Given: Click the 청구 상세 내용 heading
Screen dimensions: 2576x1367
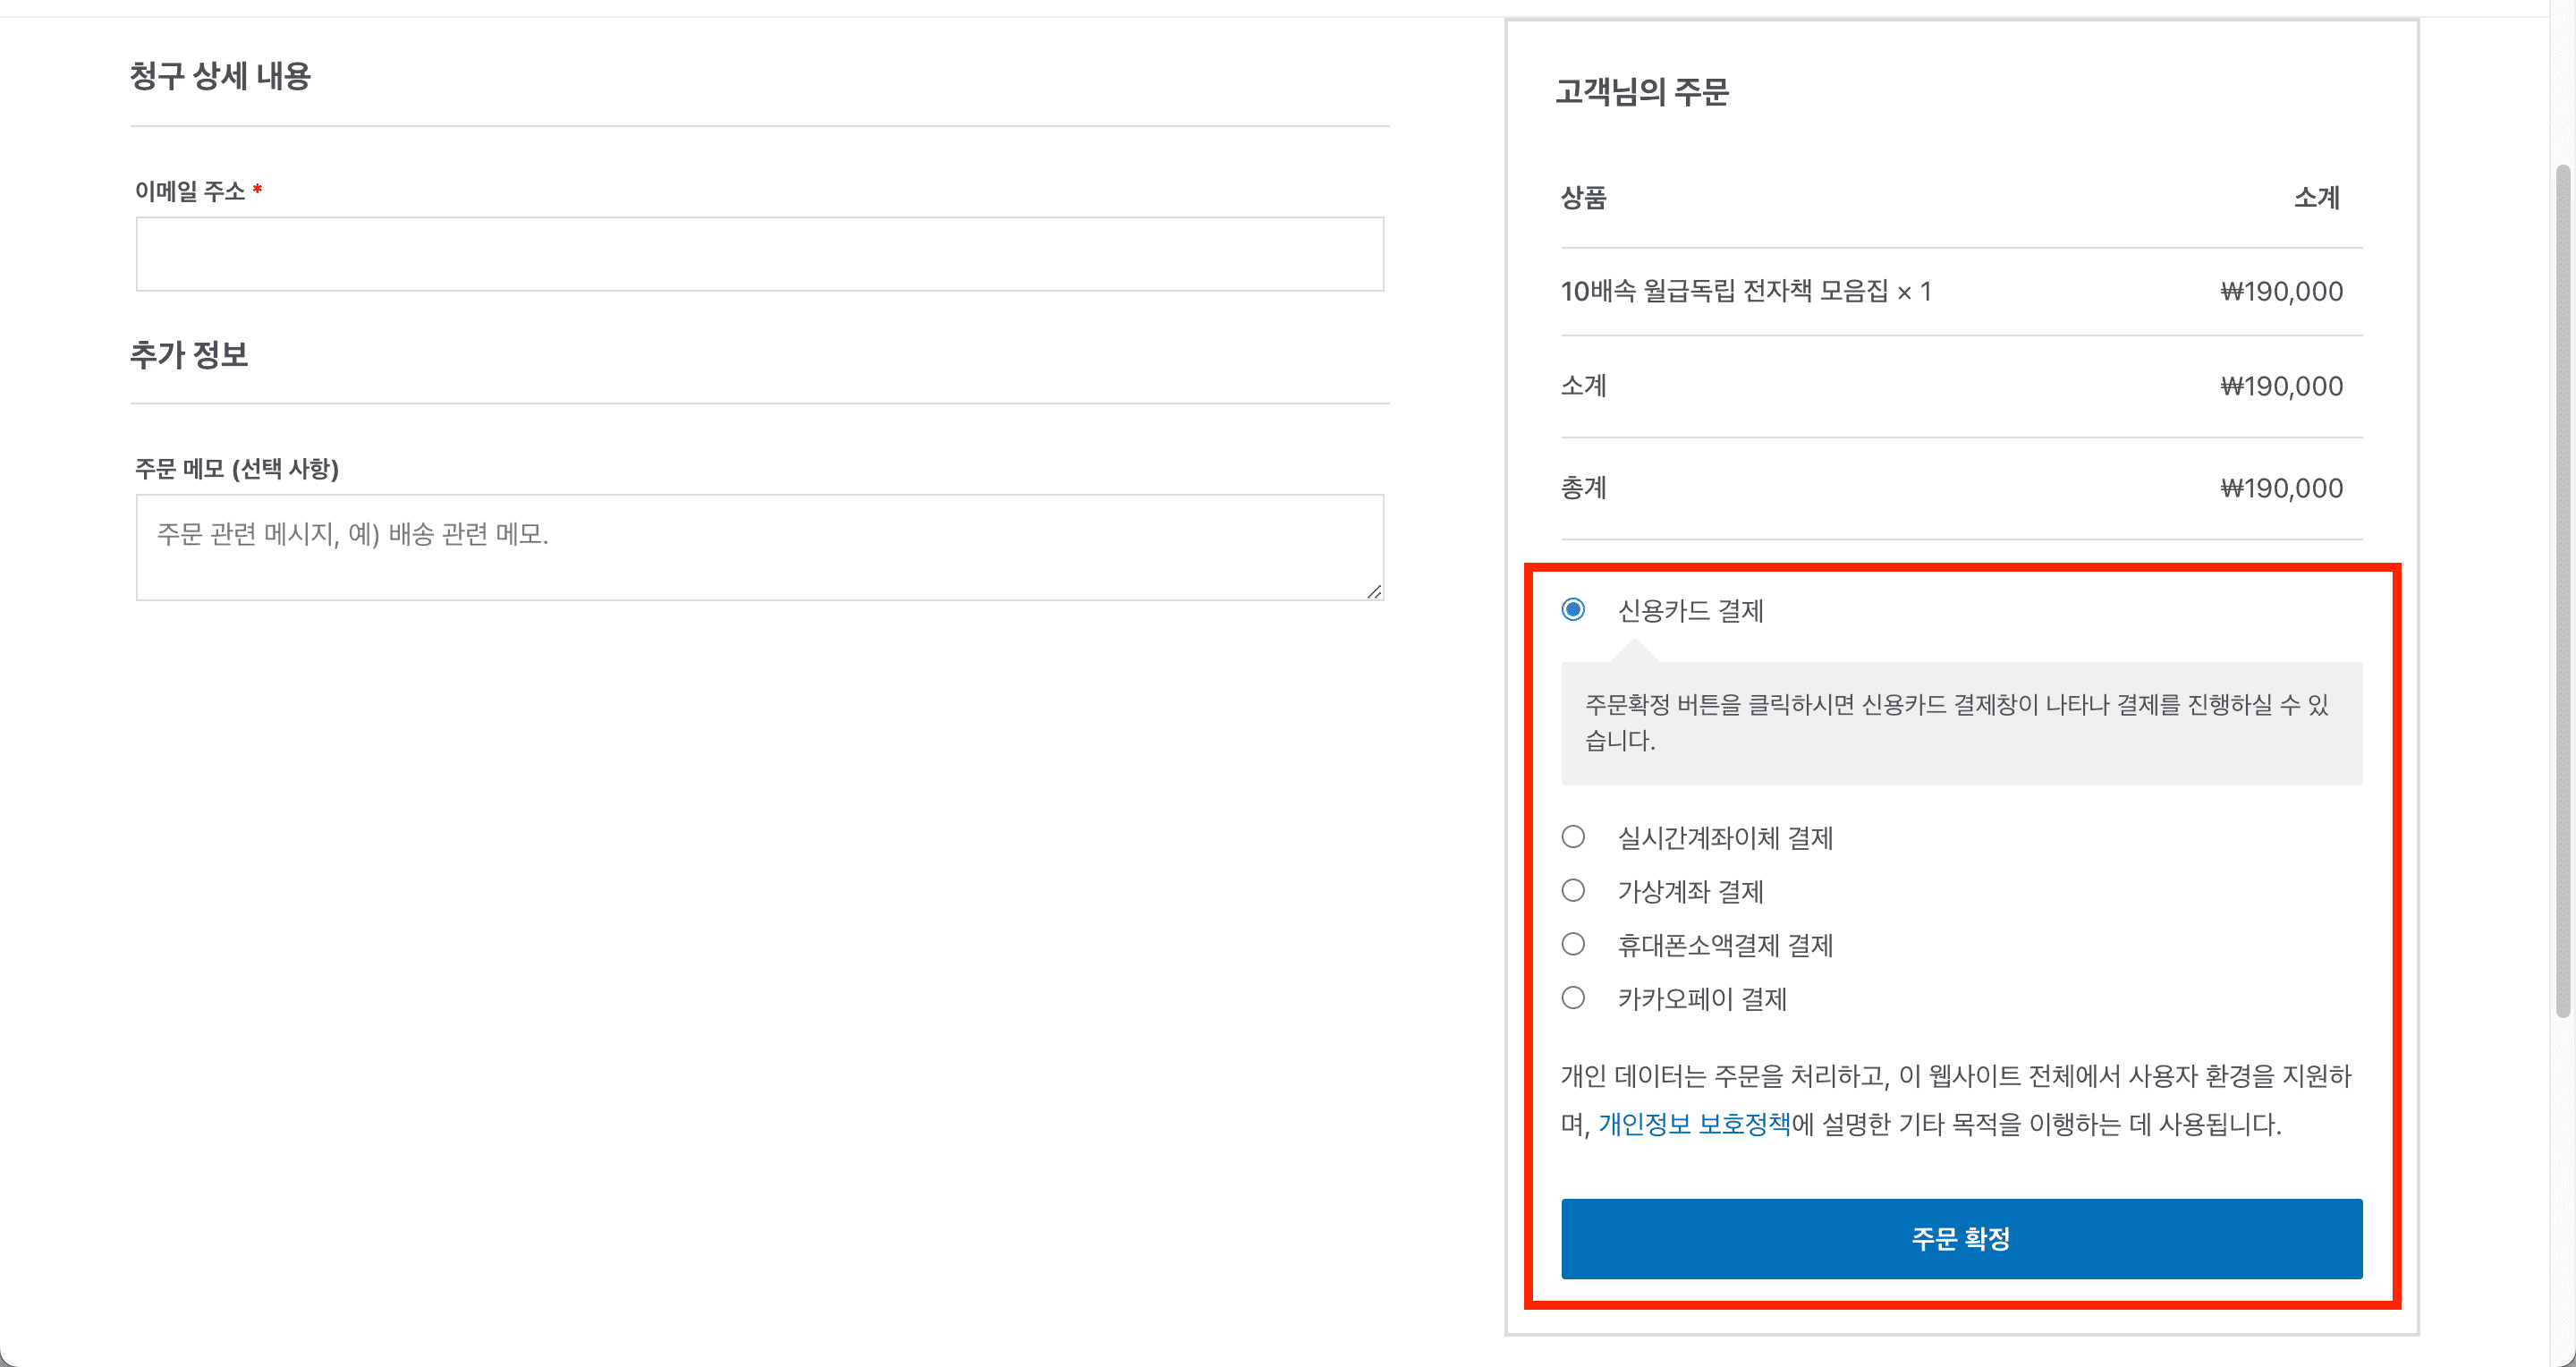Looking at the screenshot, I should [220, 76].
